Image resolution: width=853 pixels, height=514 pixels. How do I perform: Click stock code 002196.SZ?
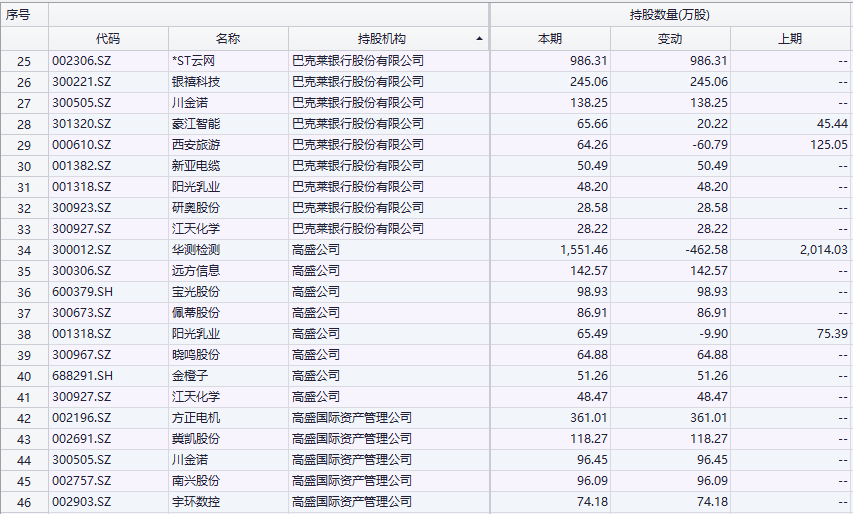pos(82,418)
